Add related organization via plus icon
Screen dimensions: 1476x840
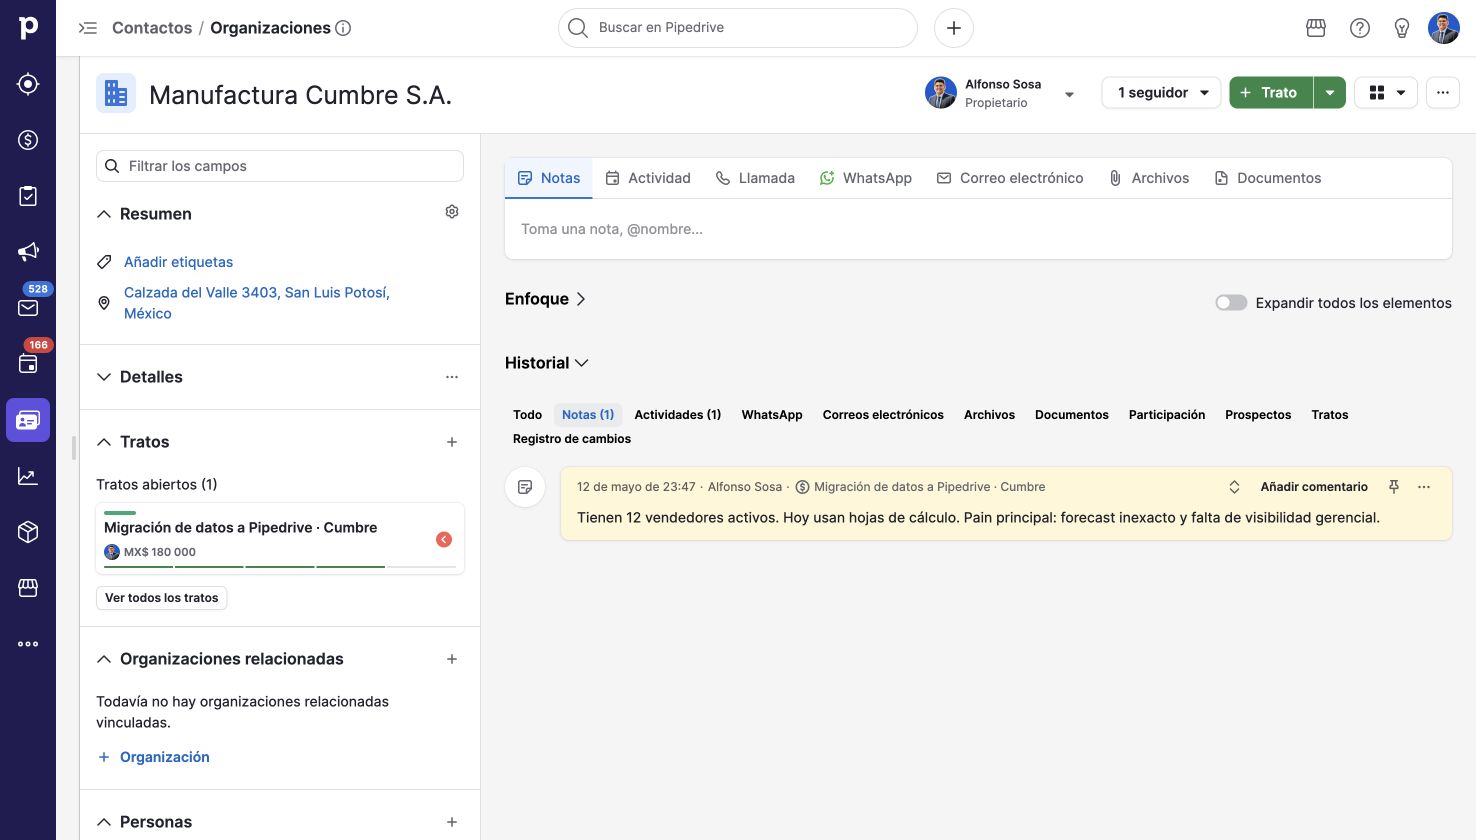click(452, 659)
